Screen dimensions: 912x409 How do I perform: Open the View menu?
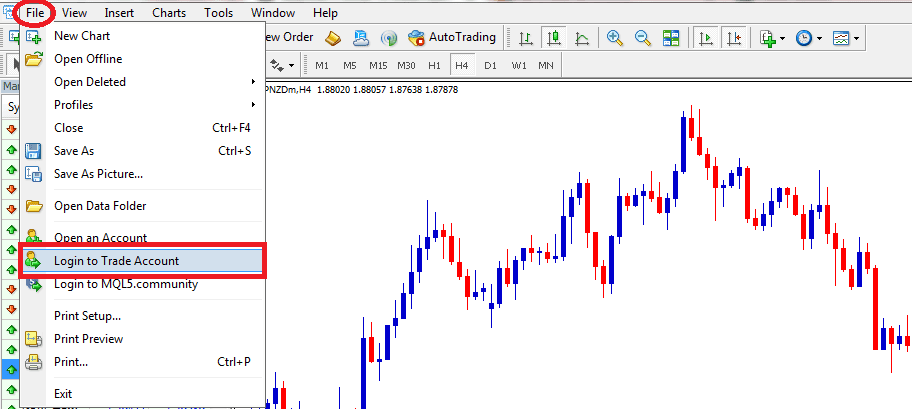[x=74, y=12]
